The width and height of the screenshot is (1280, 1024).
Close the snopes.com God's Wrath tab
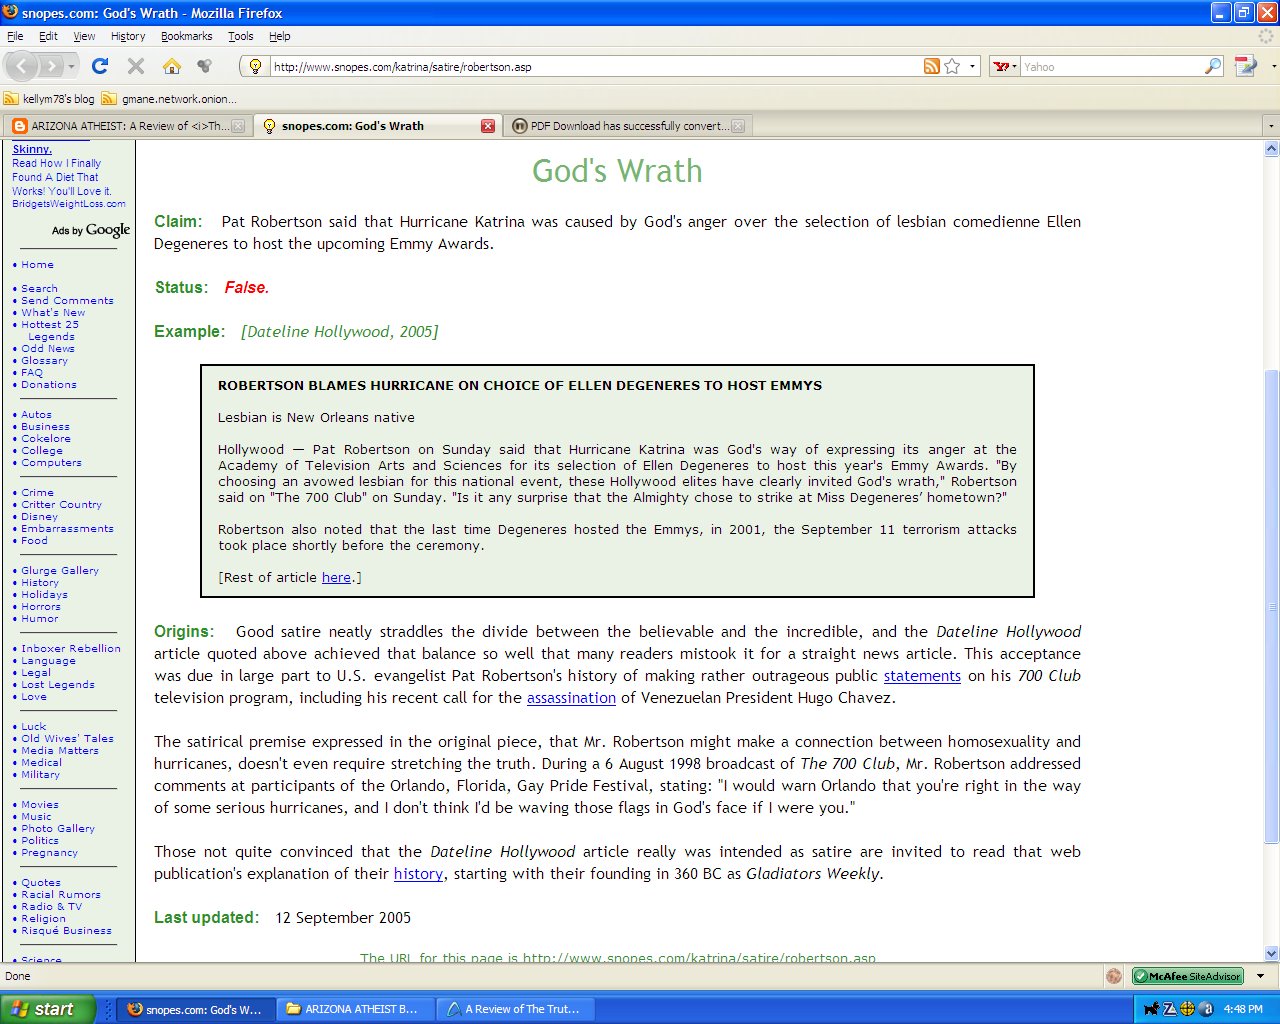(488, 126)
